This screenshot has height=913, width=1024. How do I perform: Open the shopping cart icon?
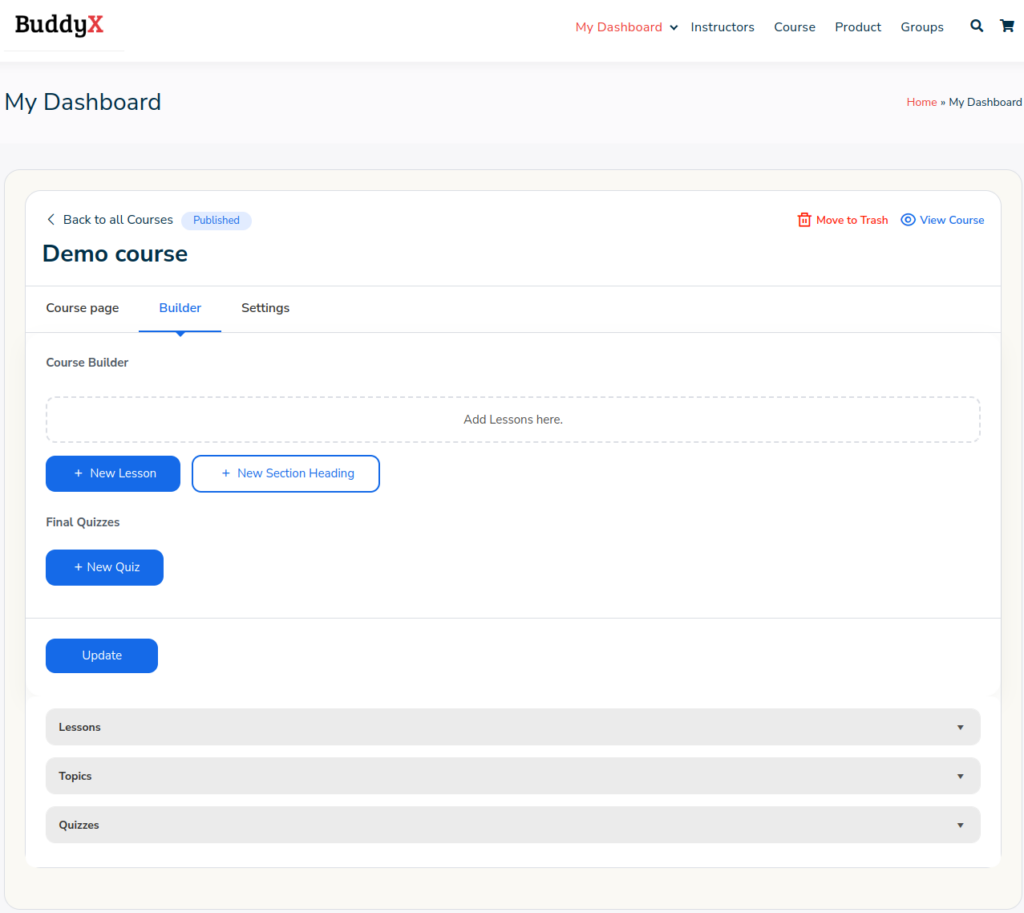tap(1007, 26)
